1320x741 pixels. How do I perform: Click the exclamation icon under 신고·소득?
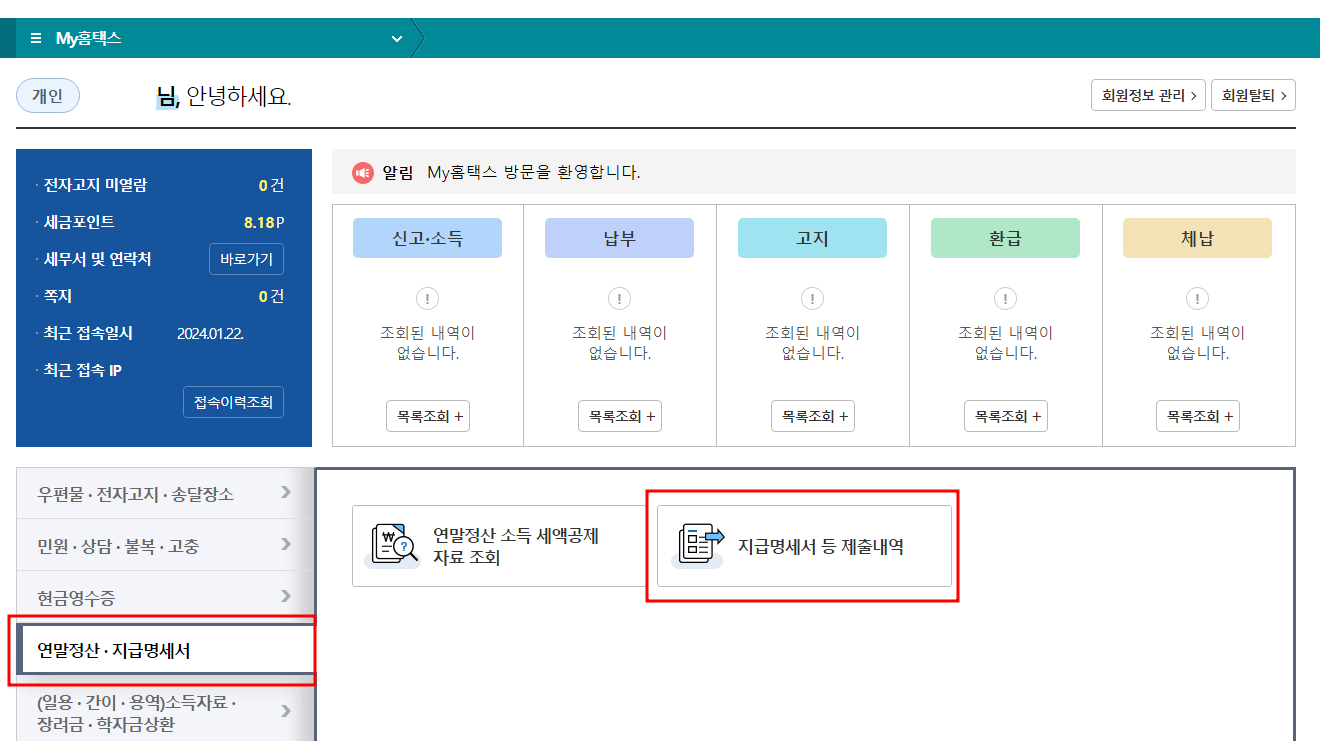[x=427, y=298]
